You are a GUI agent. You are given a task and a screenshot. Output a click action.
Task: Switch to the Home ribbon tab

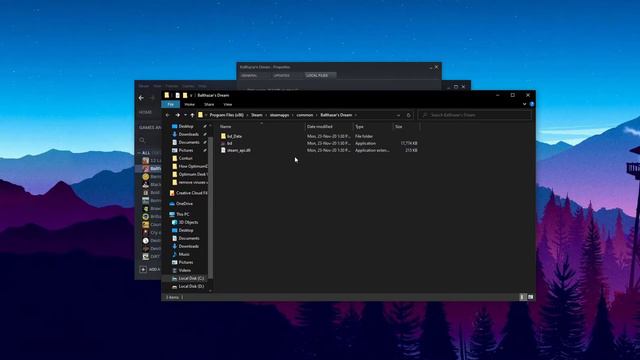tap(189, 104)
